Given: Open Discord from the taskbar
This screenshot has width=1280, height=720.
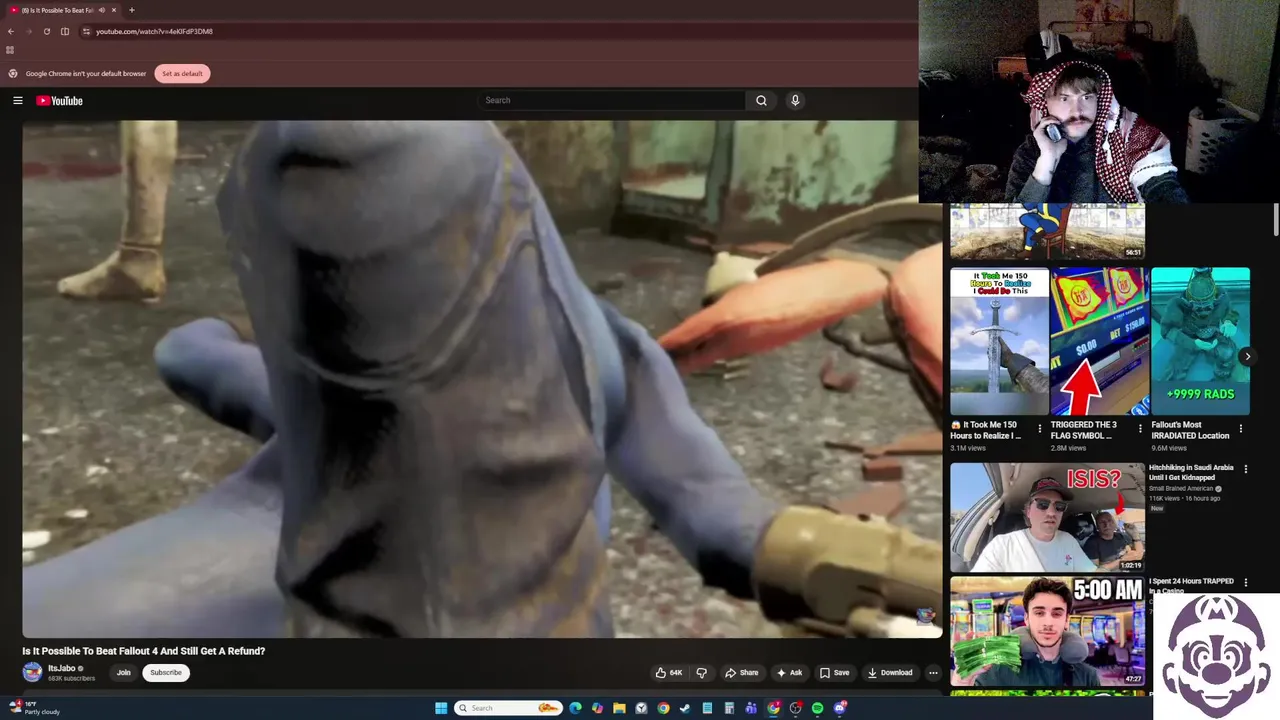Looking at the screenshot, I should (x=839, y=708).
